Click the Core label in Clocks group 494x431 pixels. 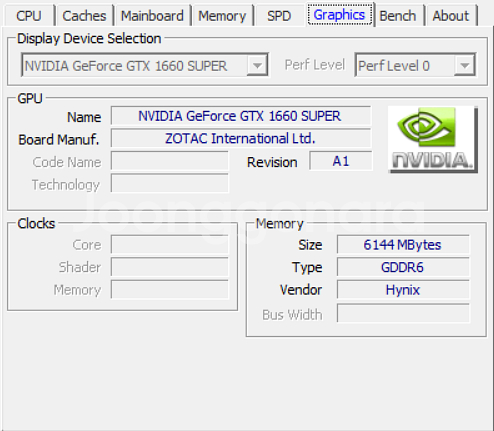[x=87, y=245]
